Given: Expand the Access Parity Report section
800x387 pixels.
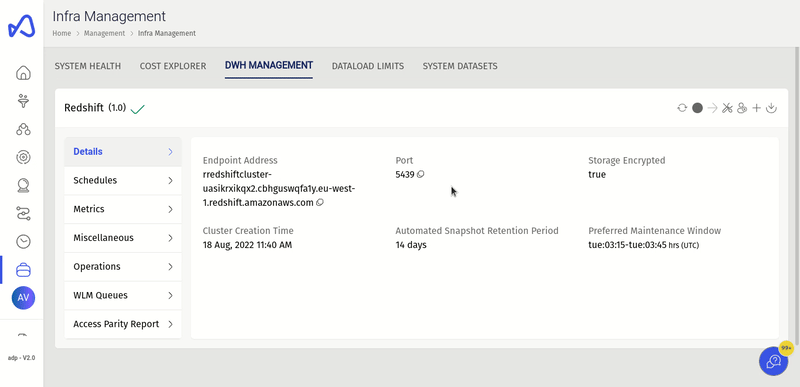Looking at the screenshot, I should coord(123,324).
